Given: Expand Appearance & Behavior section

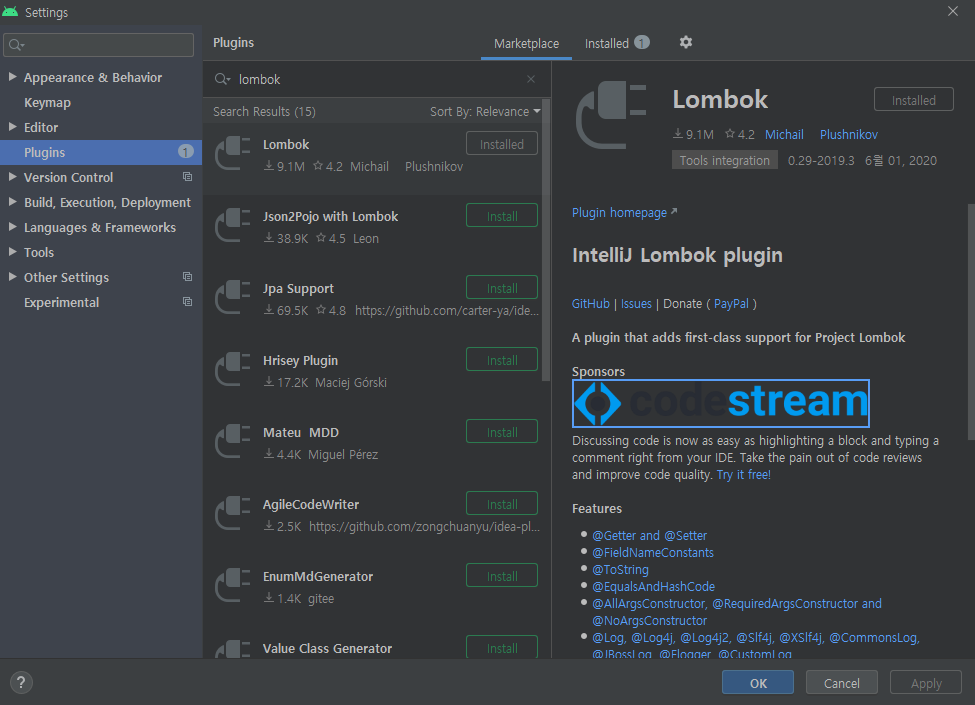Looking at the screenshot, I should pos(12,76).
